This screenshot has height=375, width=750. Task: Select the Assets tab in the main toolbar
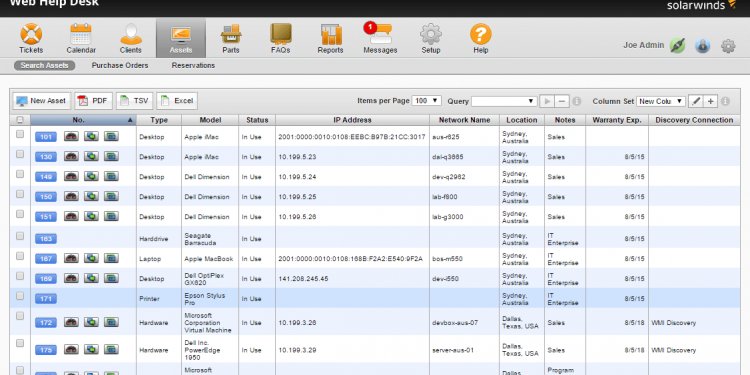point(181,38)
